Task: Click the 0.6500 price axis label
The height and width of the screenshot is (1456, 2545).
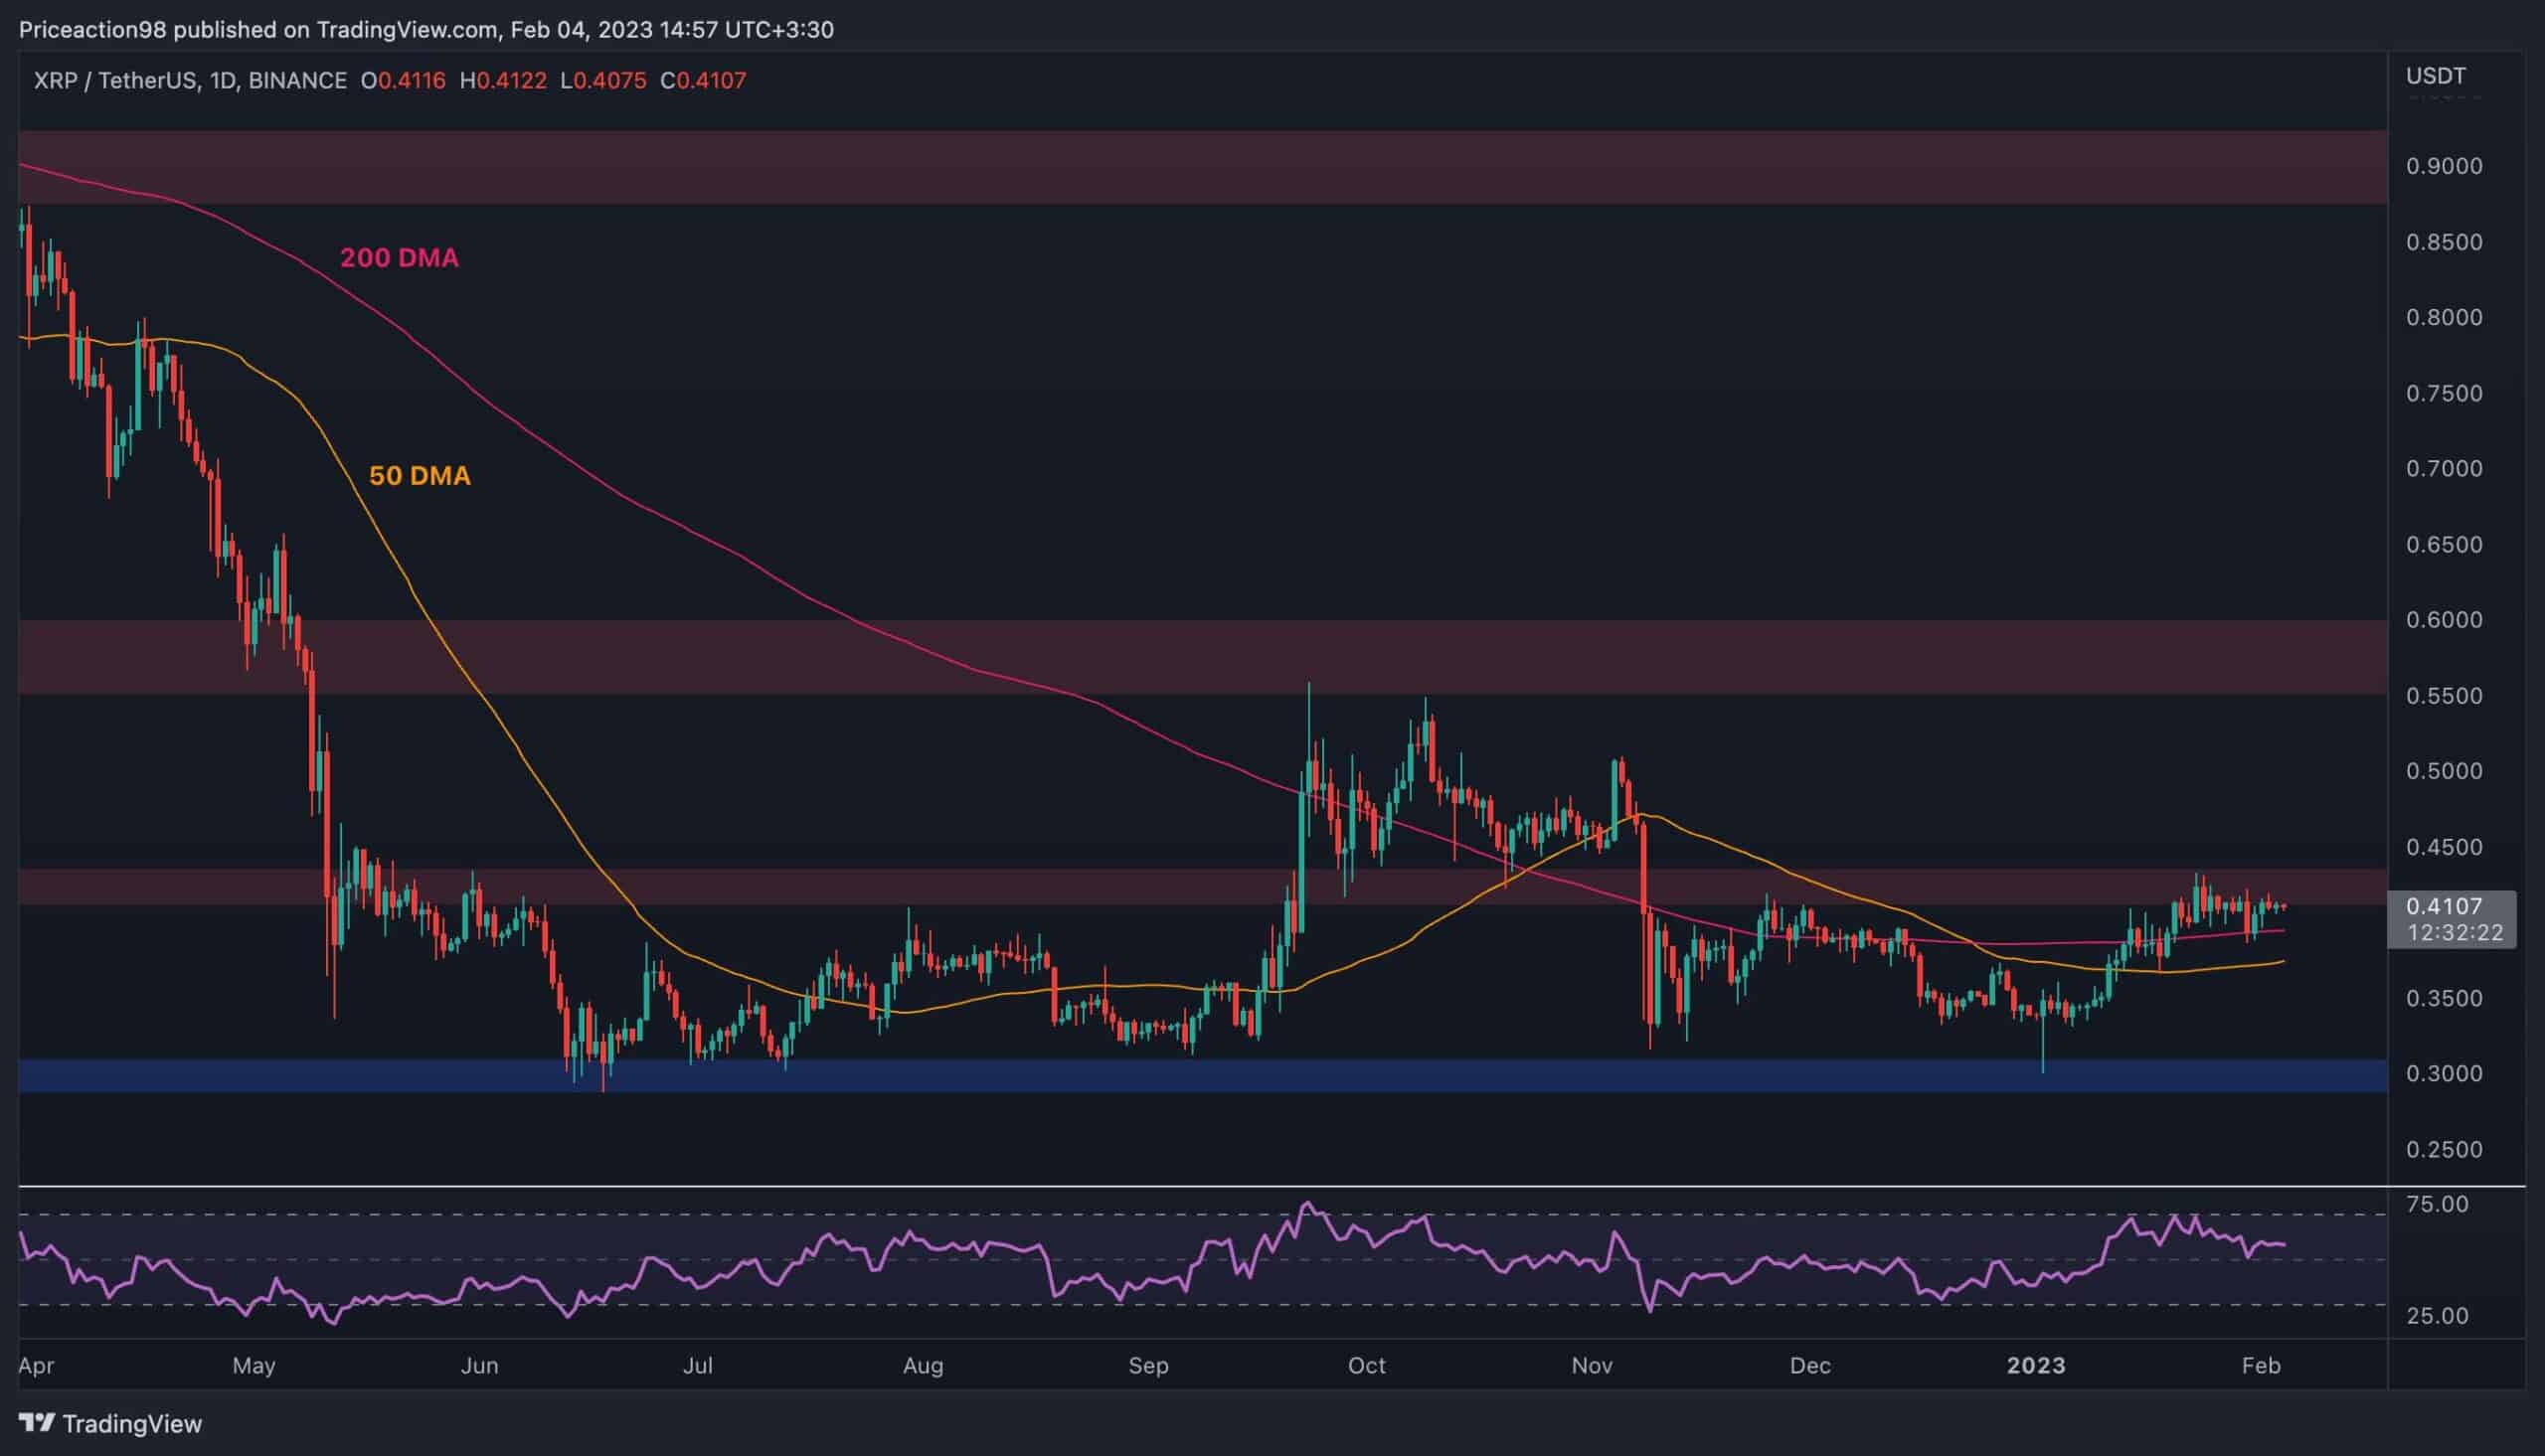Action: click(2444, 544)
